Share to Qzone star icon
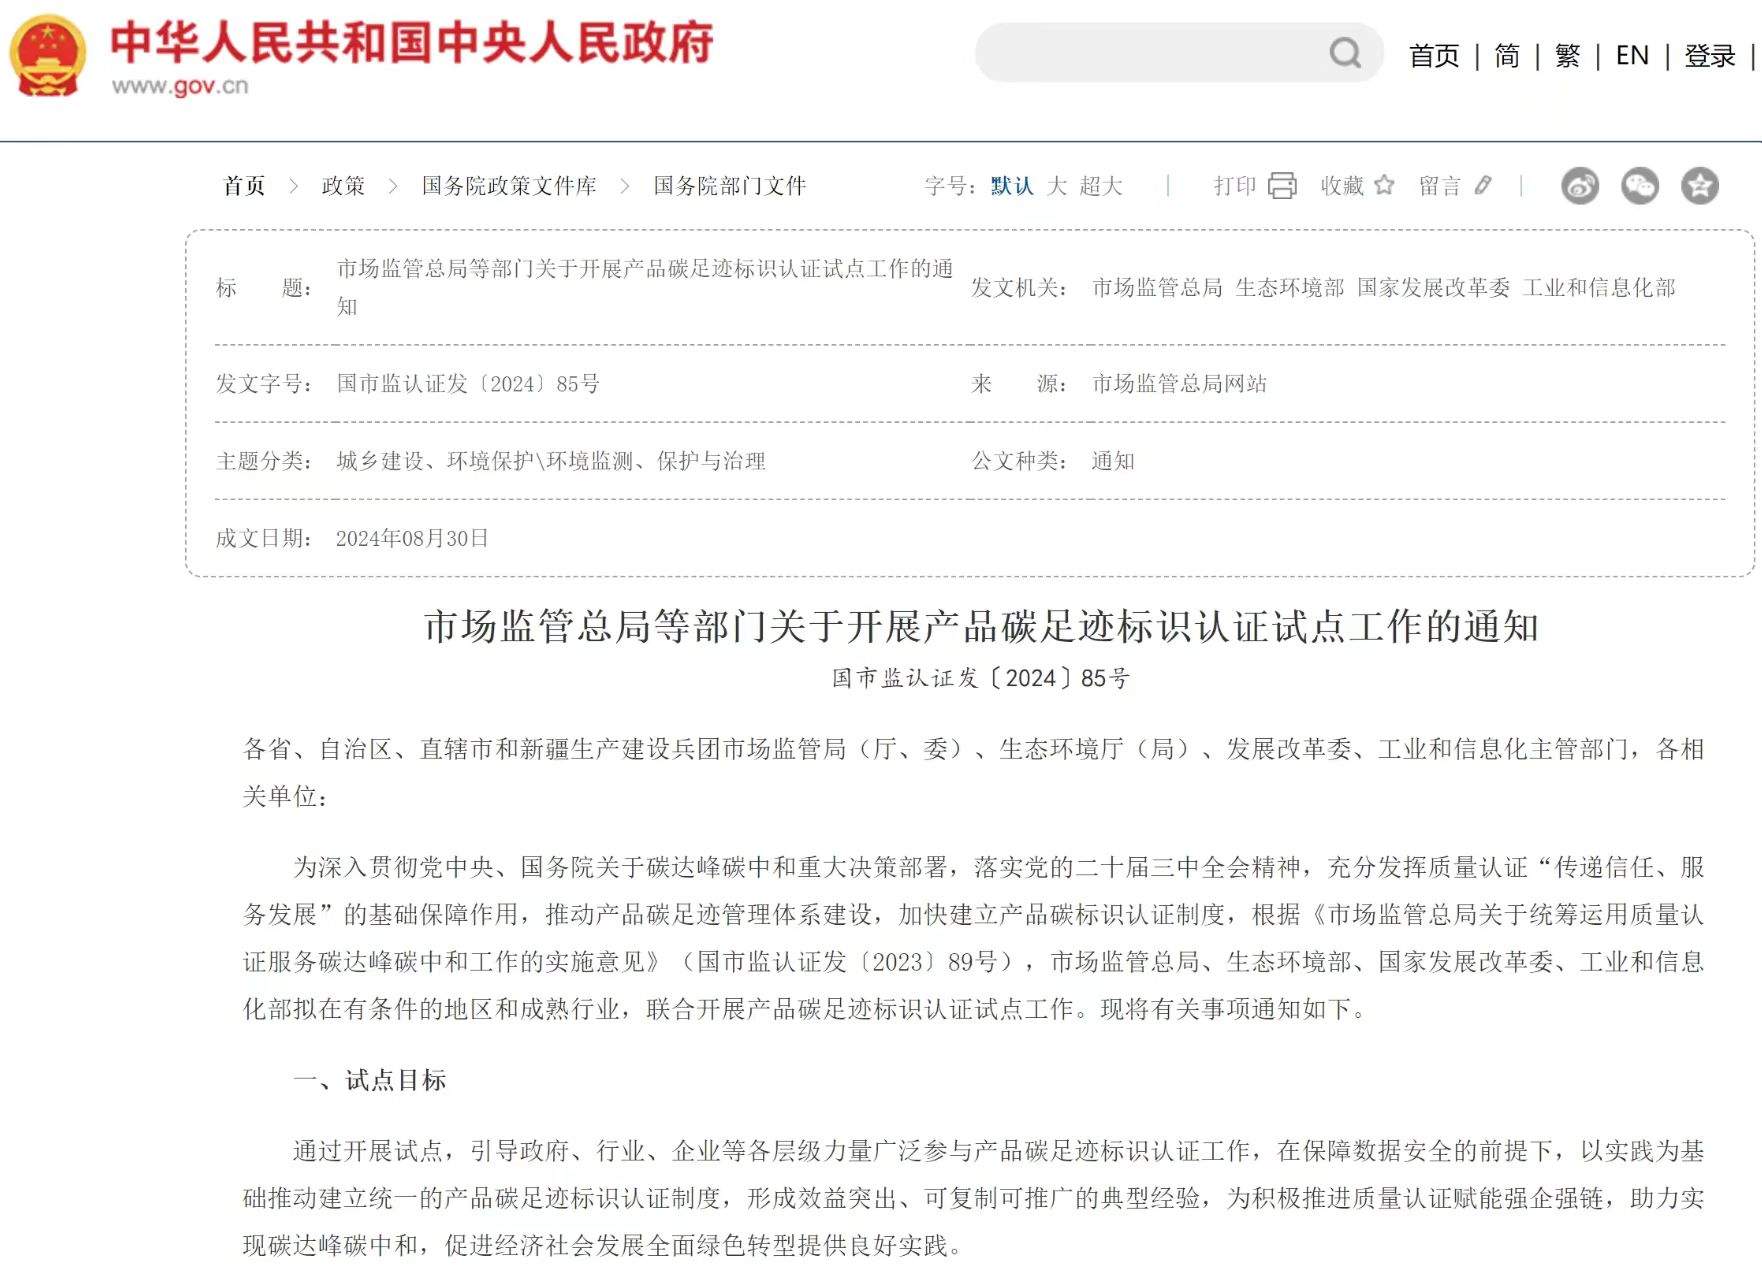The image size is (1762, 1279). pyautogui.click(x=1699, y=186)
